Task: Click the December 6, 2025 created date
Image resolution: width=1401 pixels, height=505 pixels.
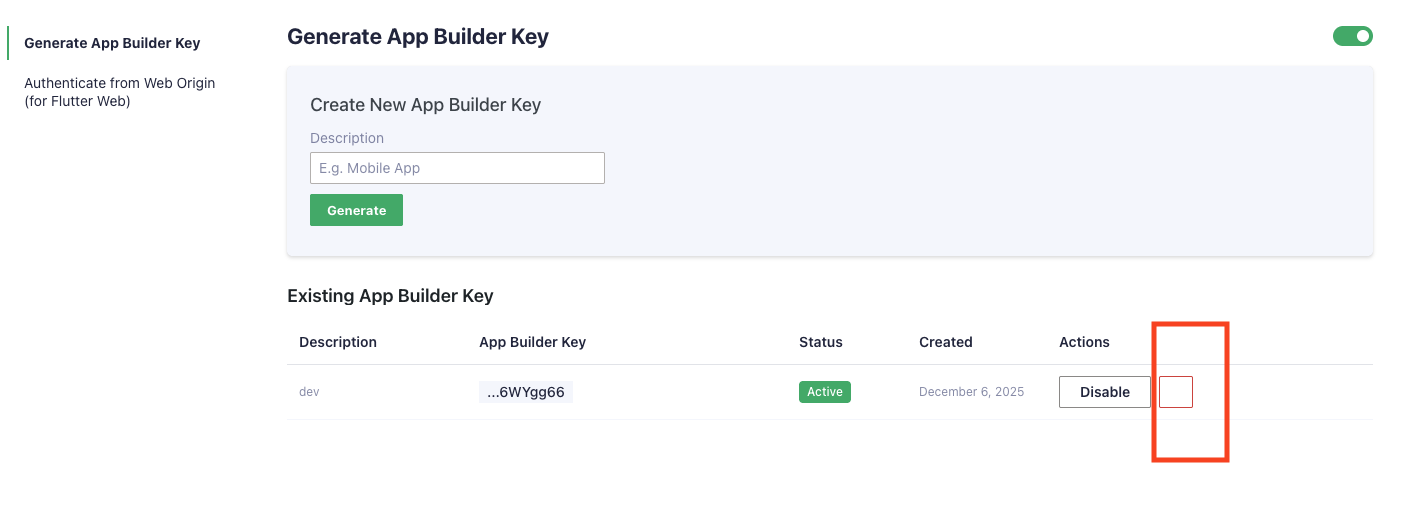Action: tap(971, 392)
